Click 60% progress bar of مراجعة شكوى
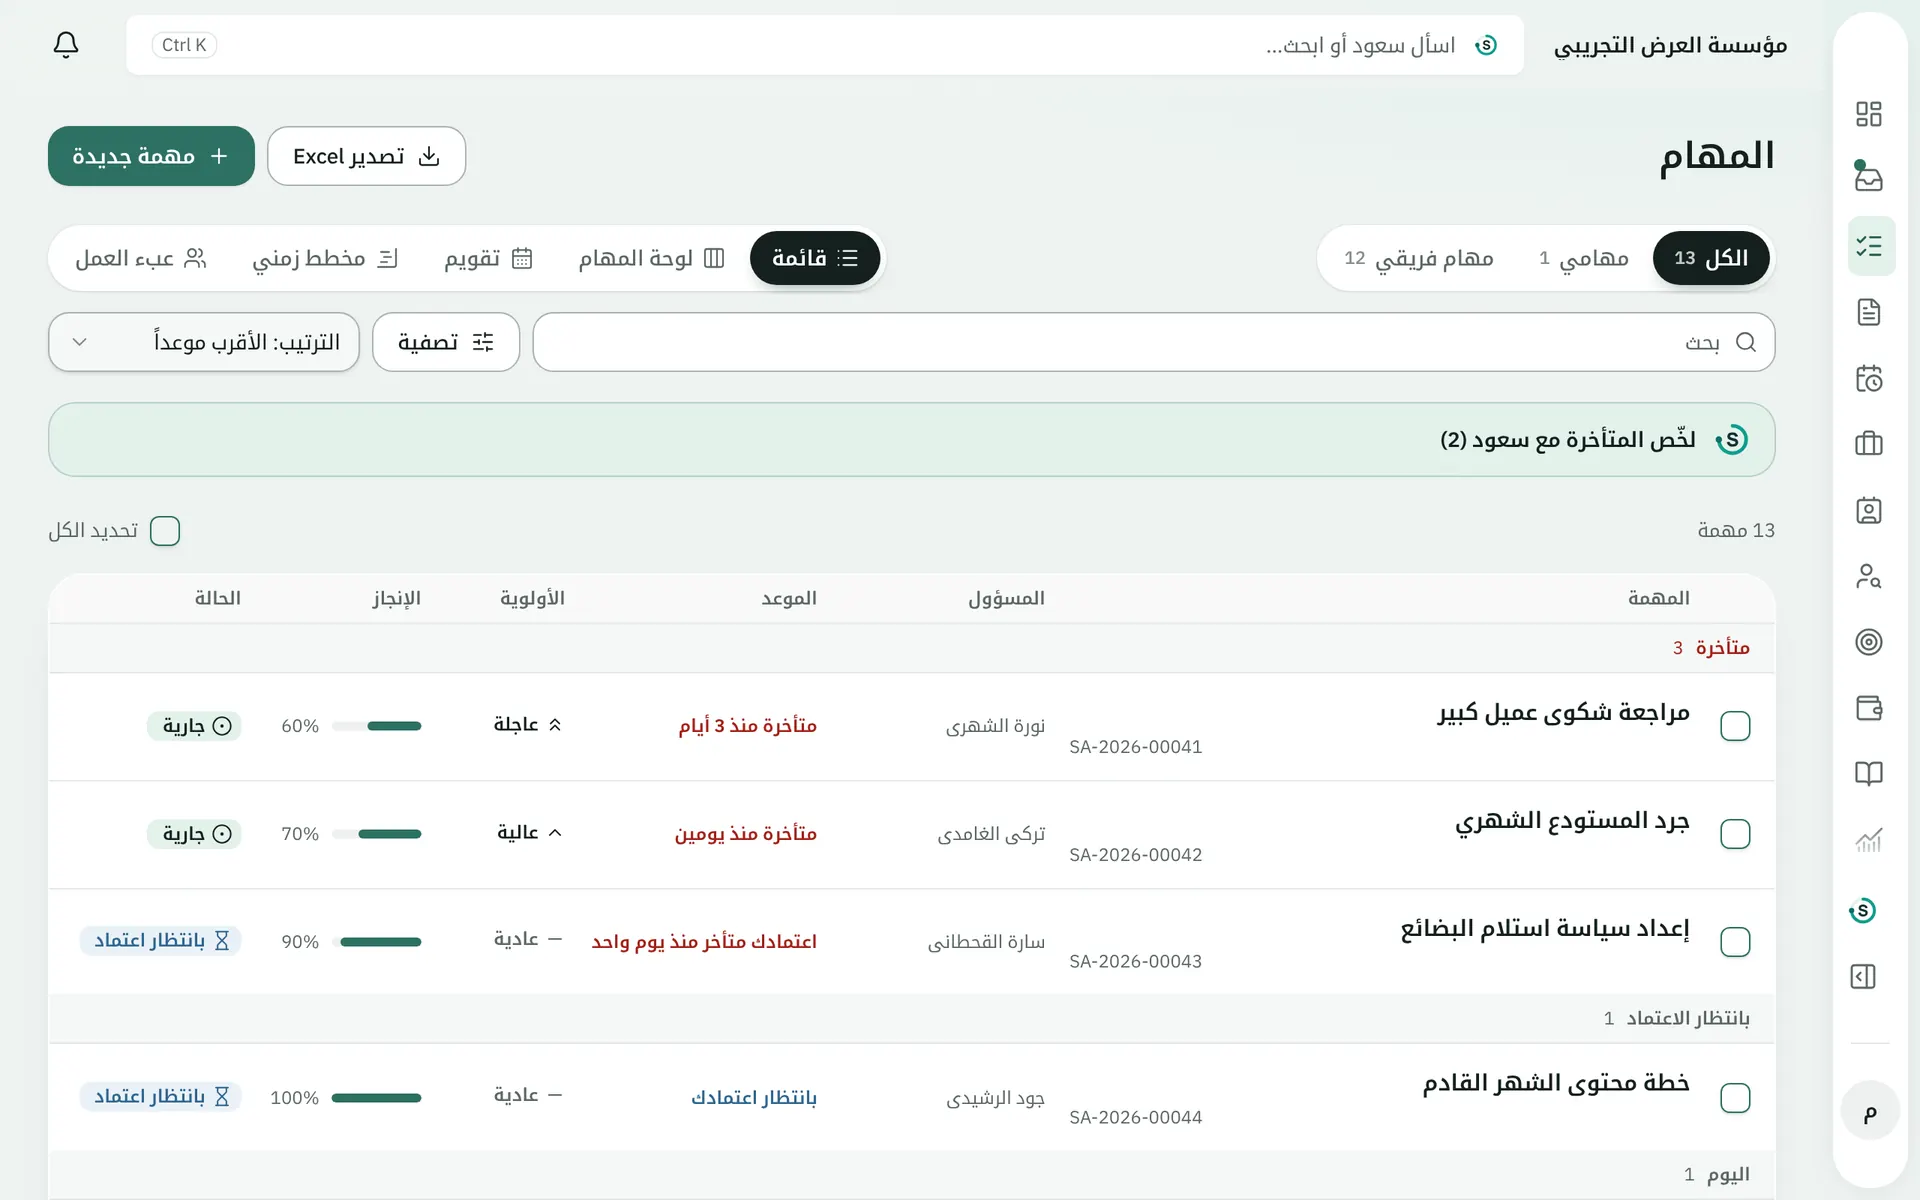The image size is (1920, 1200). click(x=377, y=726)
